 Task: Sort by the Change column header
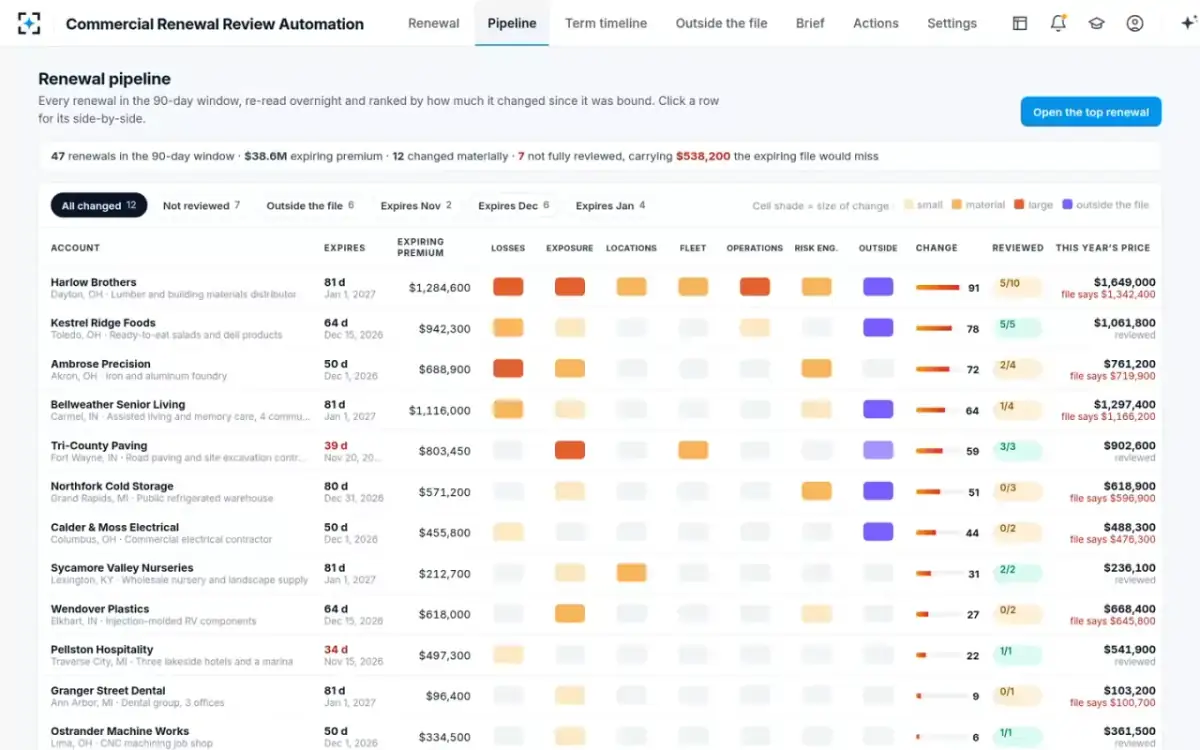tap(937, 248)
